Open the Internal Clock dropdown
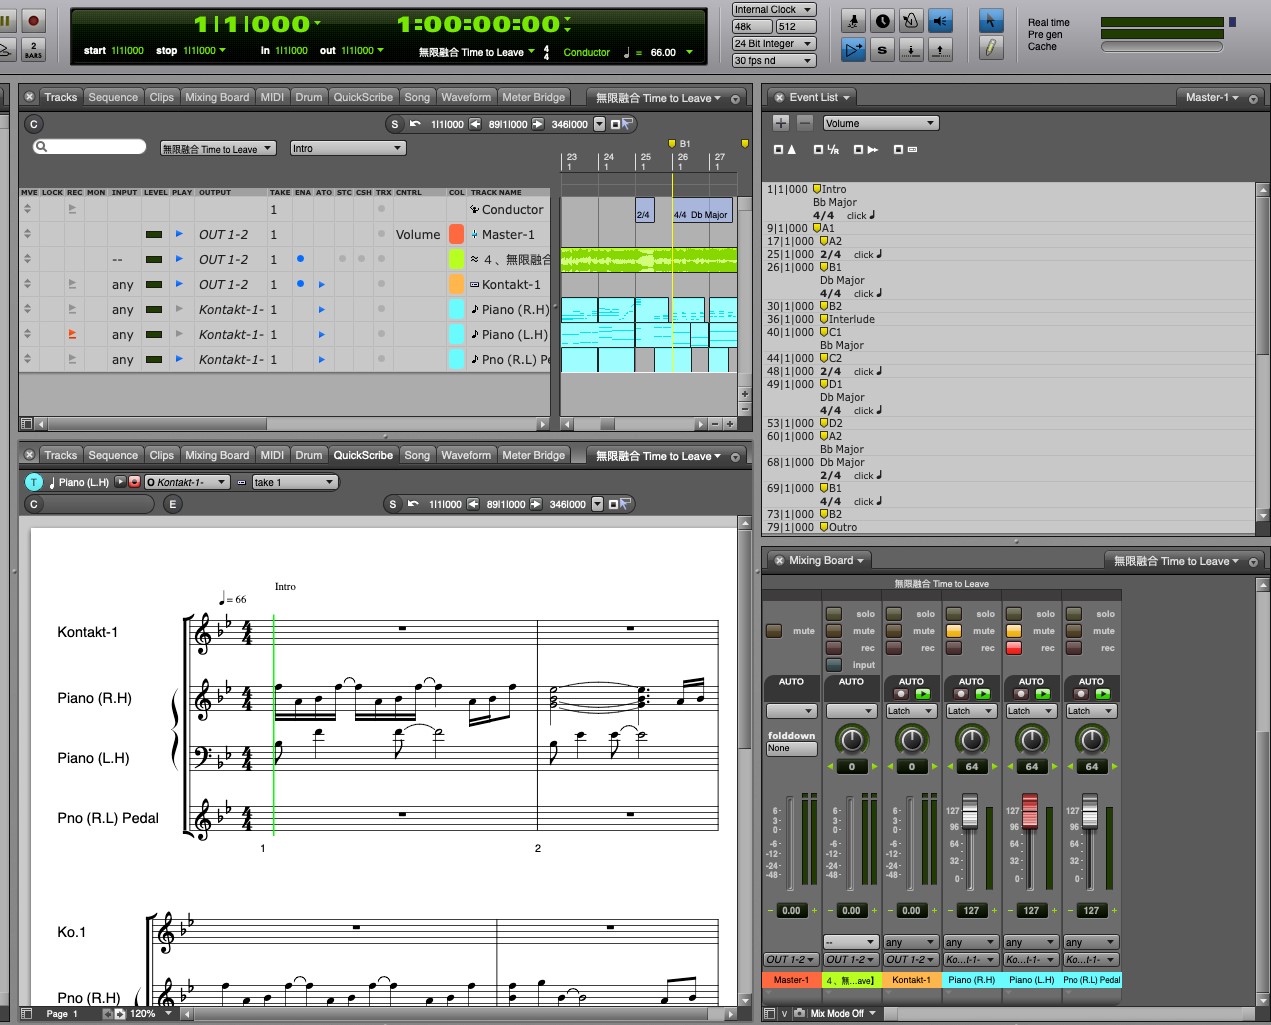1271x1025 pixels. coord(774,10)
